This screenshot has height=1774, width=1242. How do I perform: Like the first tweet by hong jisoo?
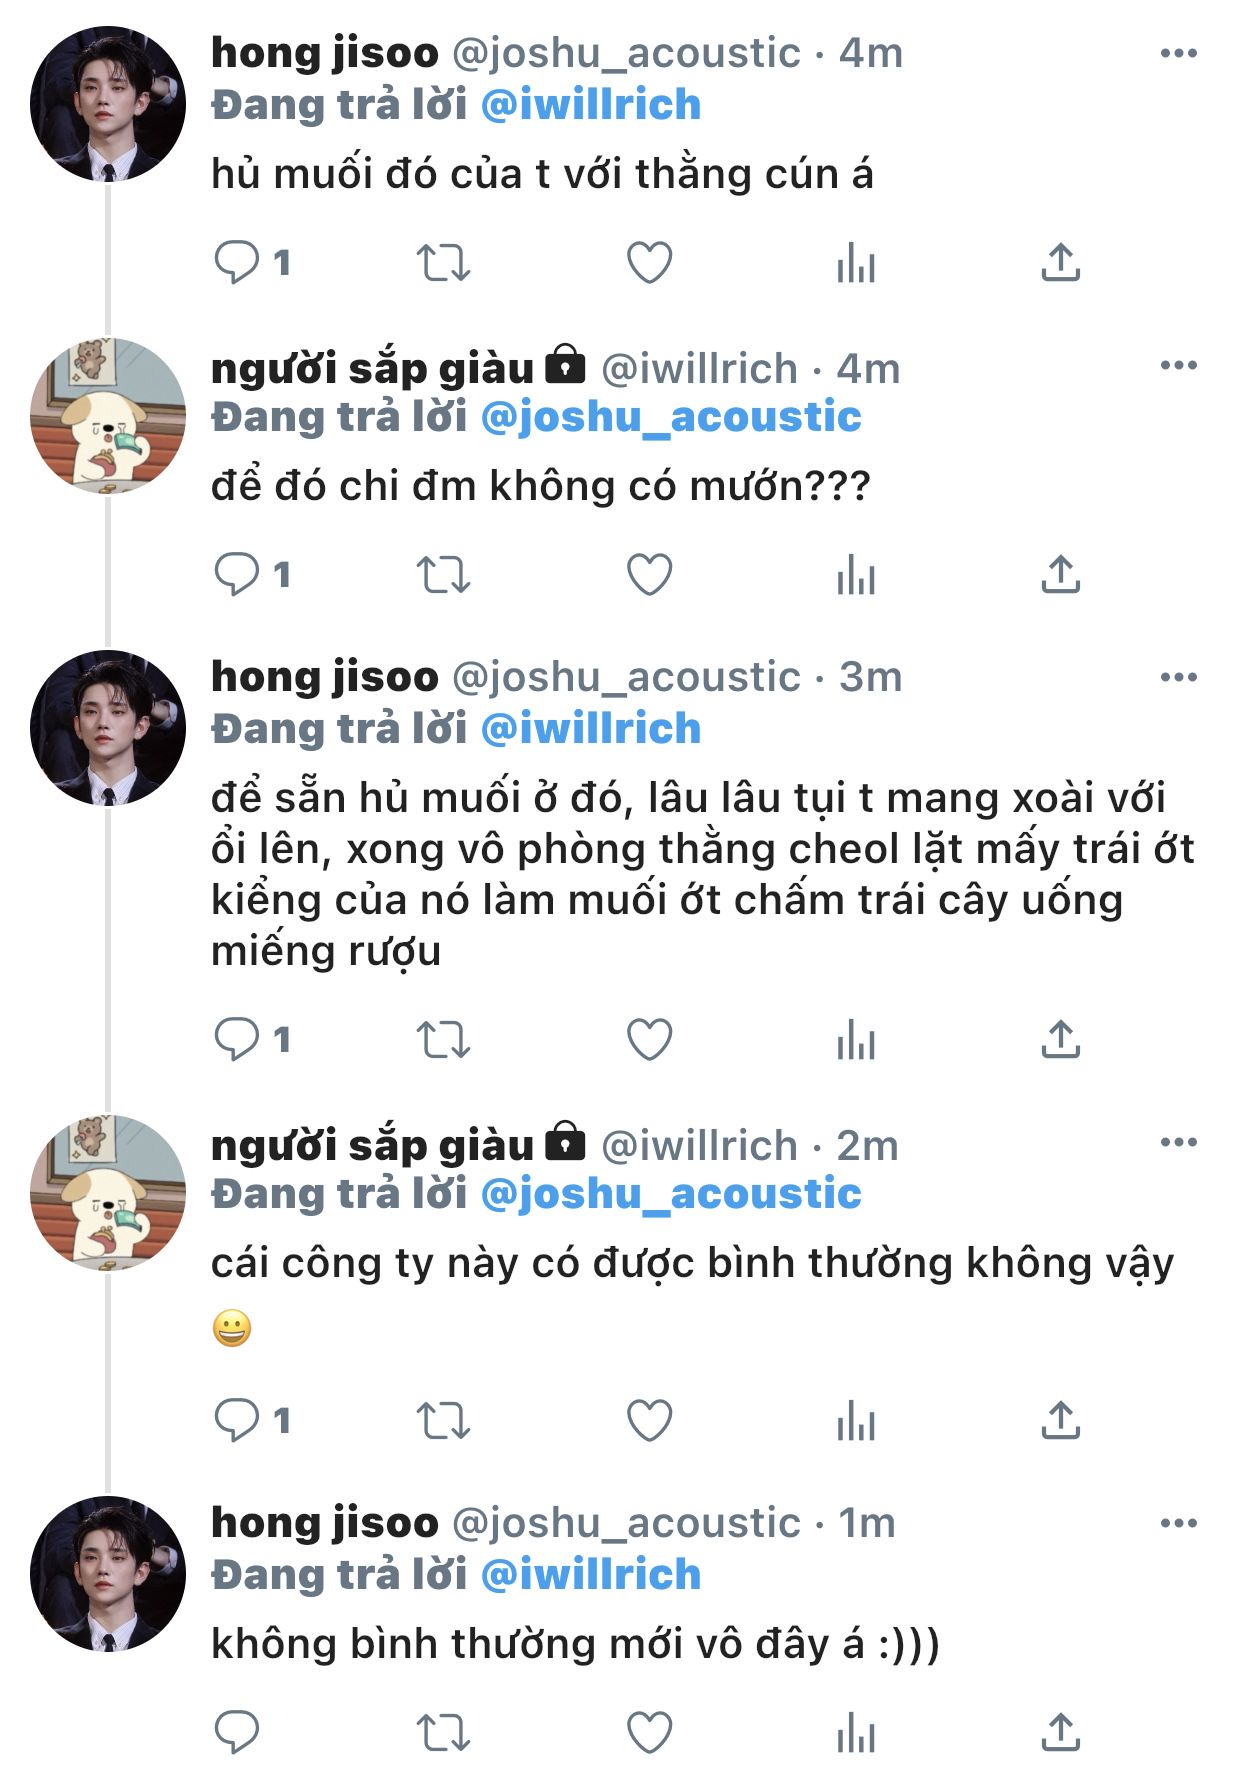tap(649, 263)
